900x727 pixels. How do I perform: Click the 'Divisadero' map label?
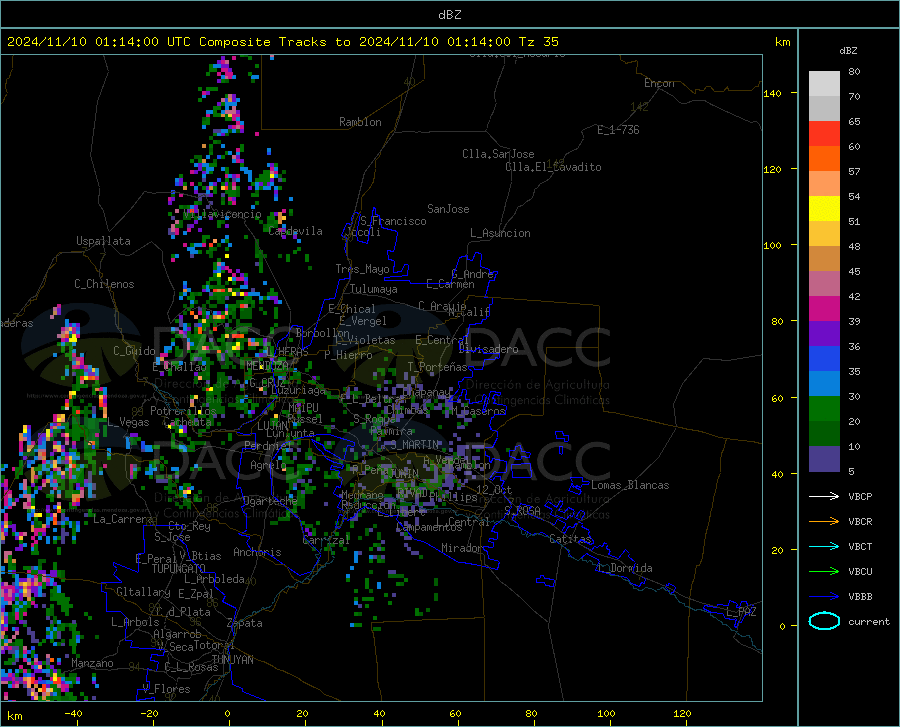tap(488, 349)
